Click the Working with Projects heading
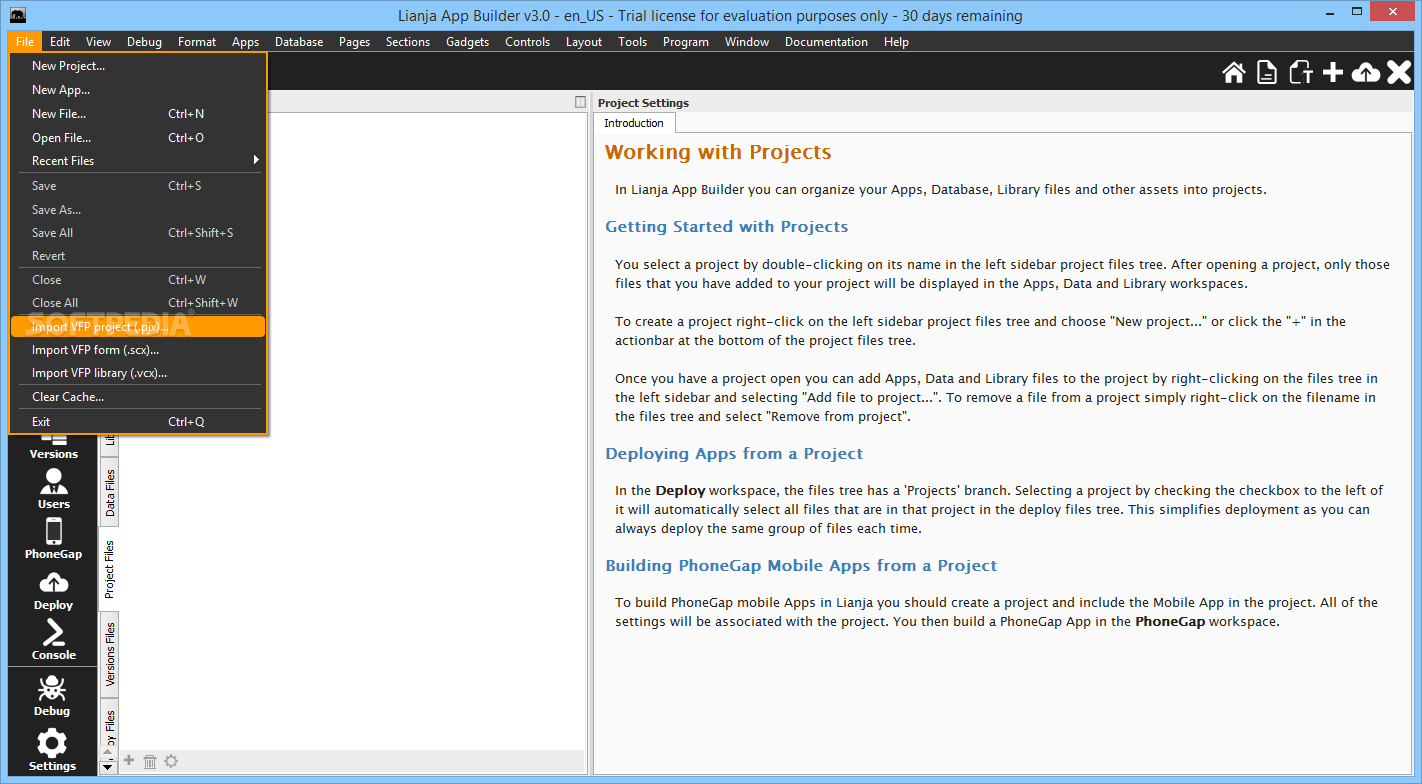Image resolution: width=1422 pixels, height=784 pixels. (718, 152)
